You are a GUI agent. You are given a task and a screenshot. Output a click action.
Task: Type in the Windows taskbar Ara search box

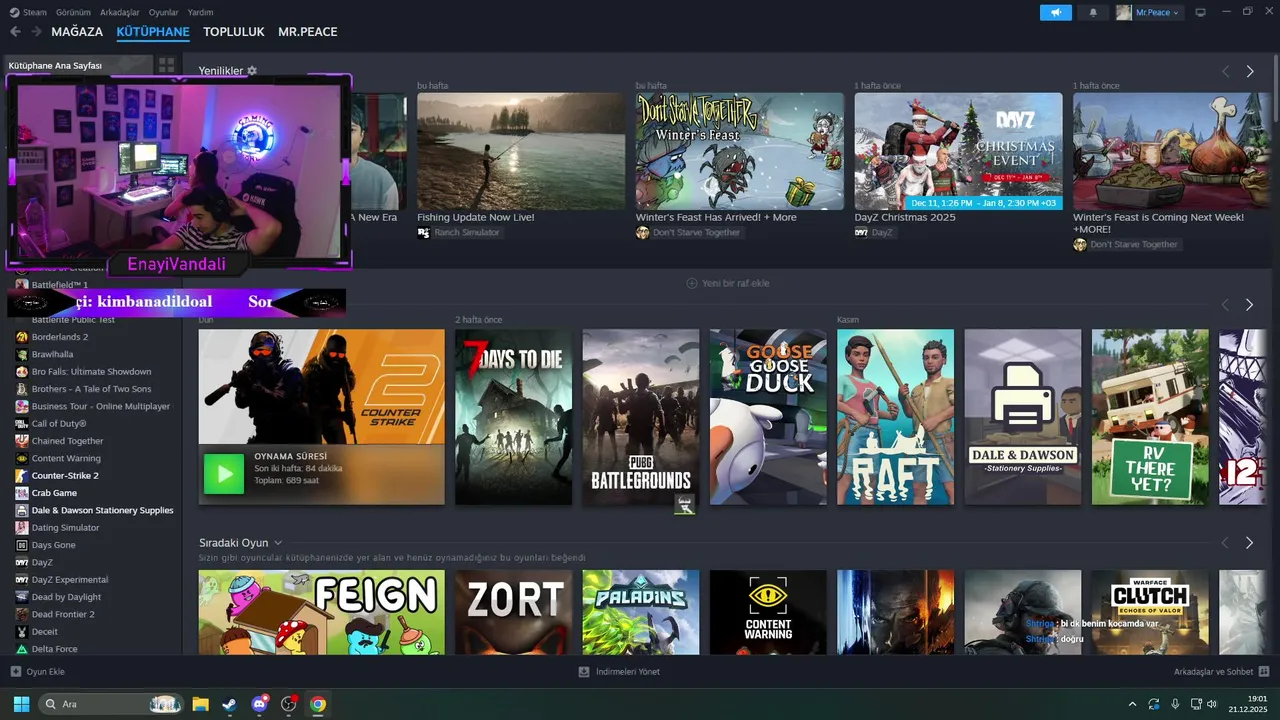(x=112, y=704)
